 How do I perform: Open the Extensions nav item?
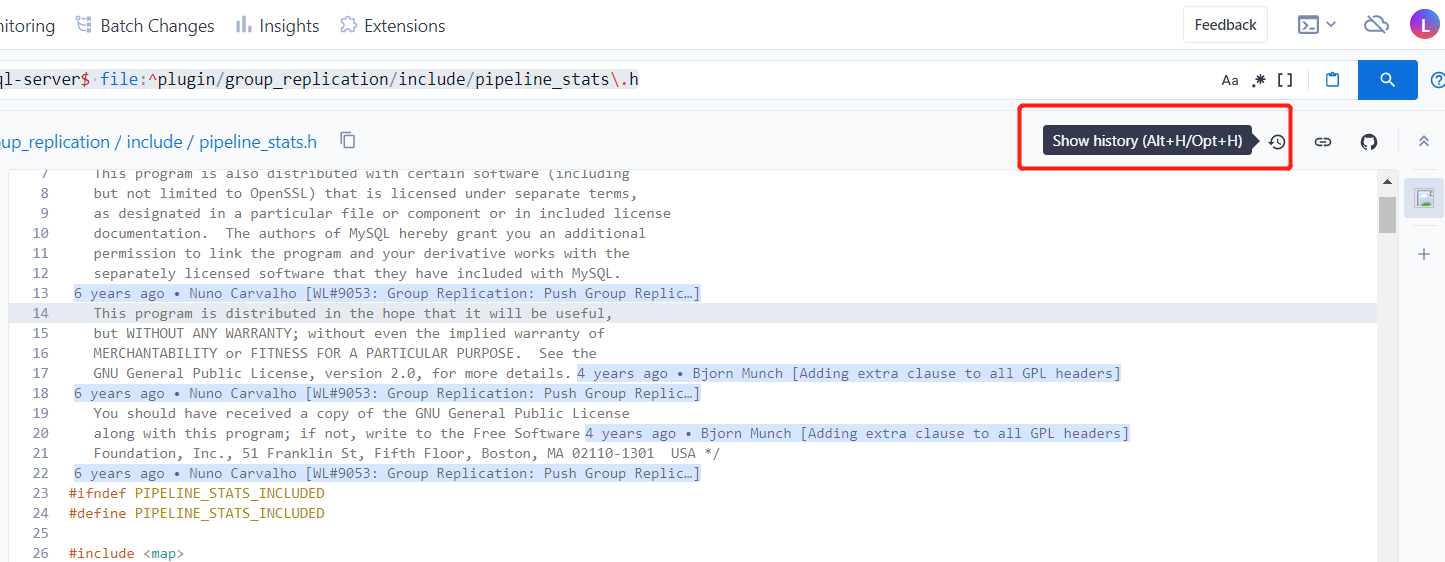[x=393, y=26]
